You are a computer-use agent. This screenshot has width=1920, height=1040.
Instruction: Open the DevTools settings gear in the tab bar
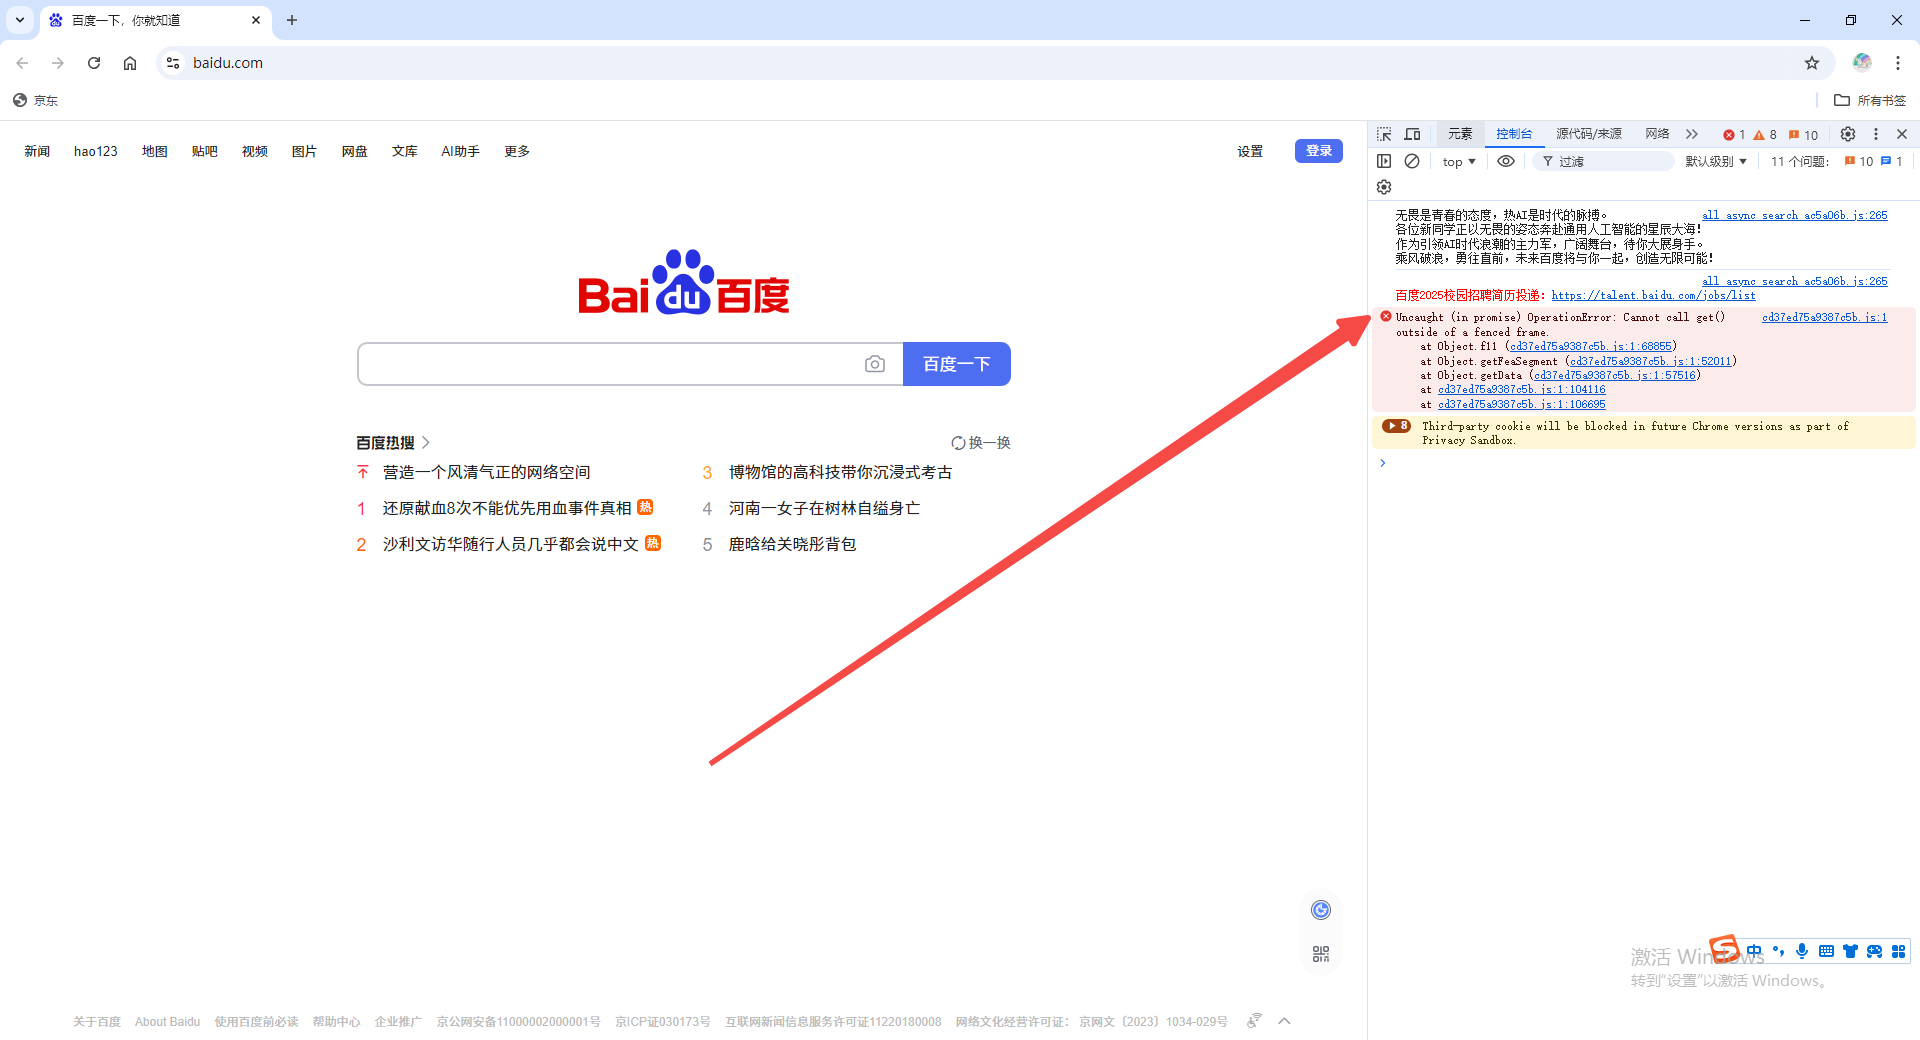[x=1848, y=134]
